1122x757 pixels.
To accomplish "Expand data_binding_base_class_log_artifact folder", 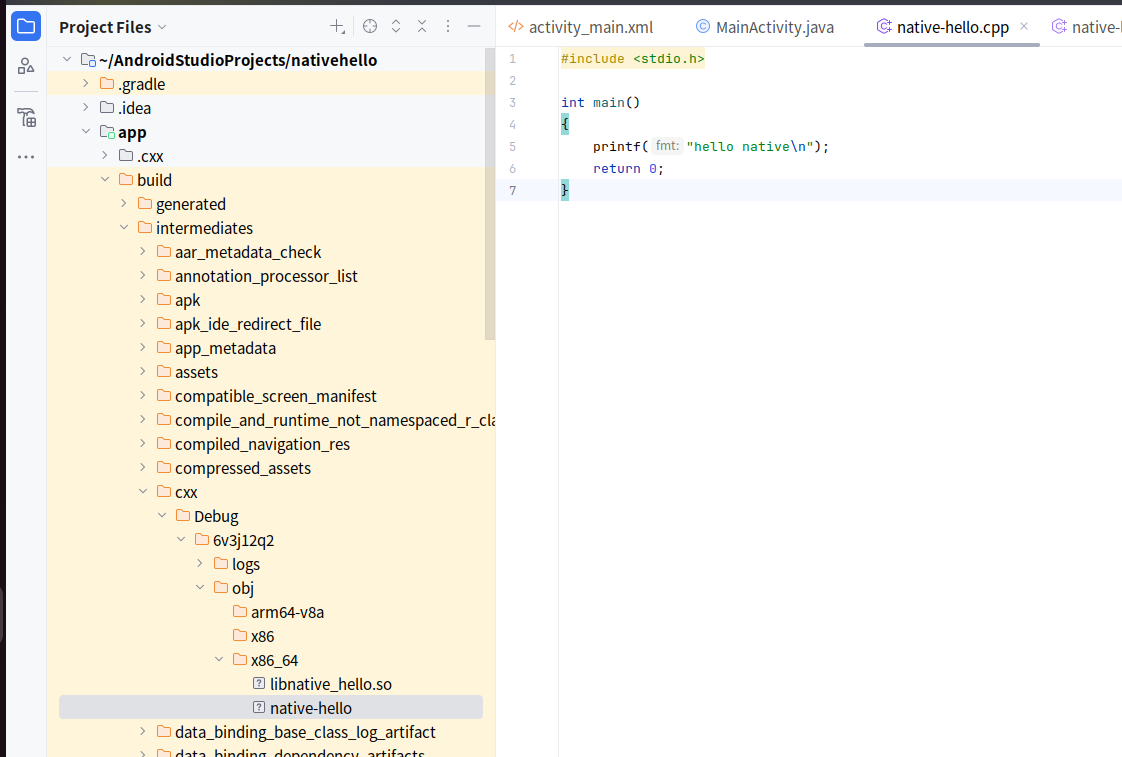I will (x=143, y=731).
